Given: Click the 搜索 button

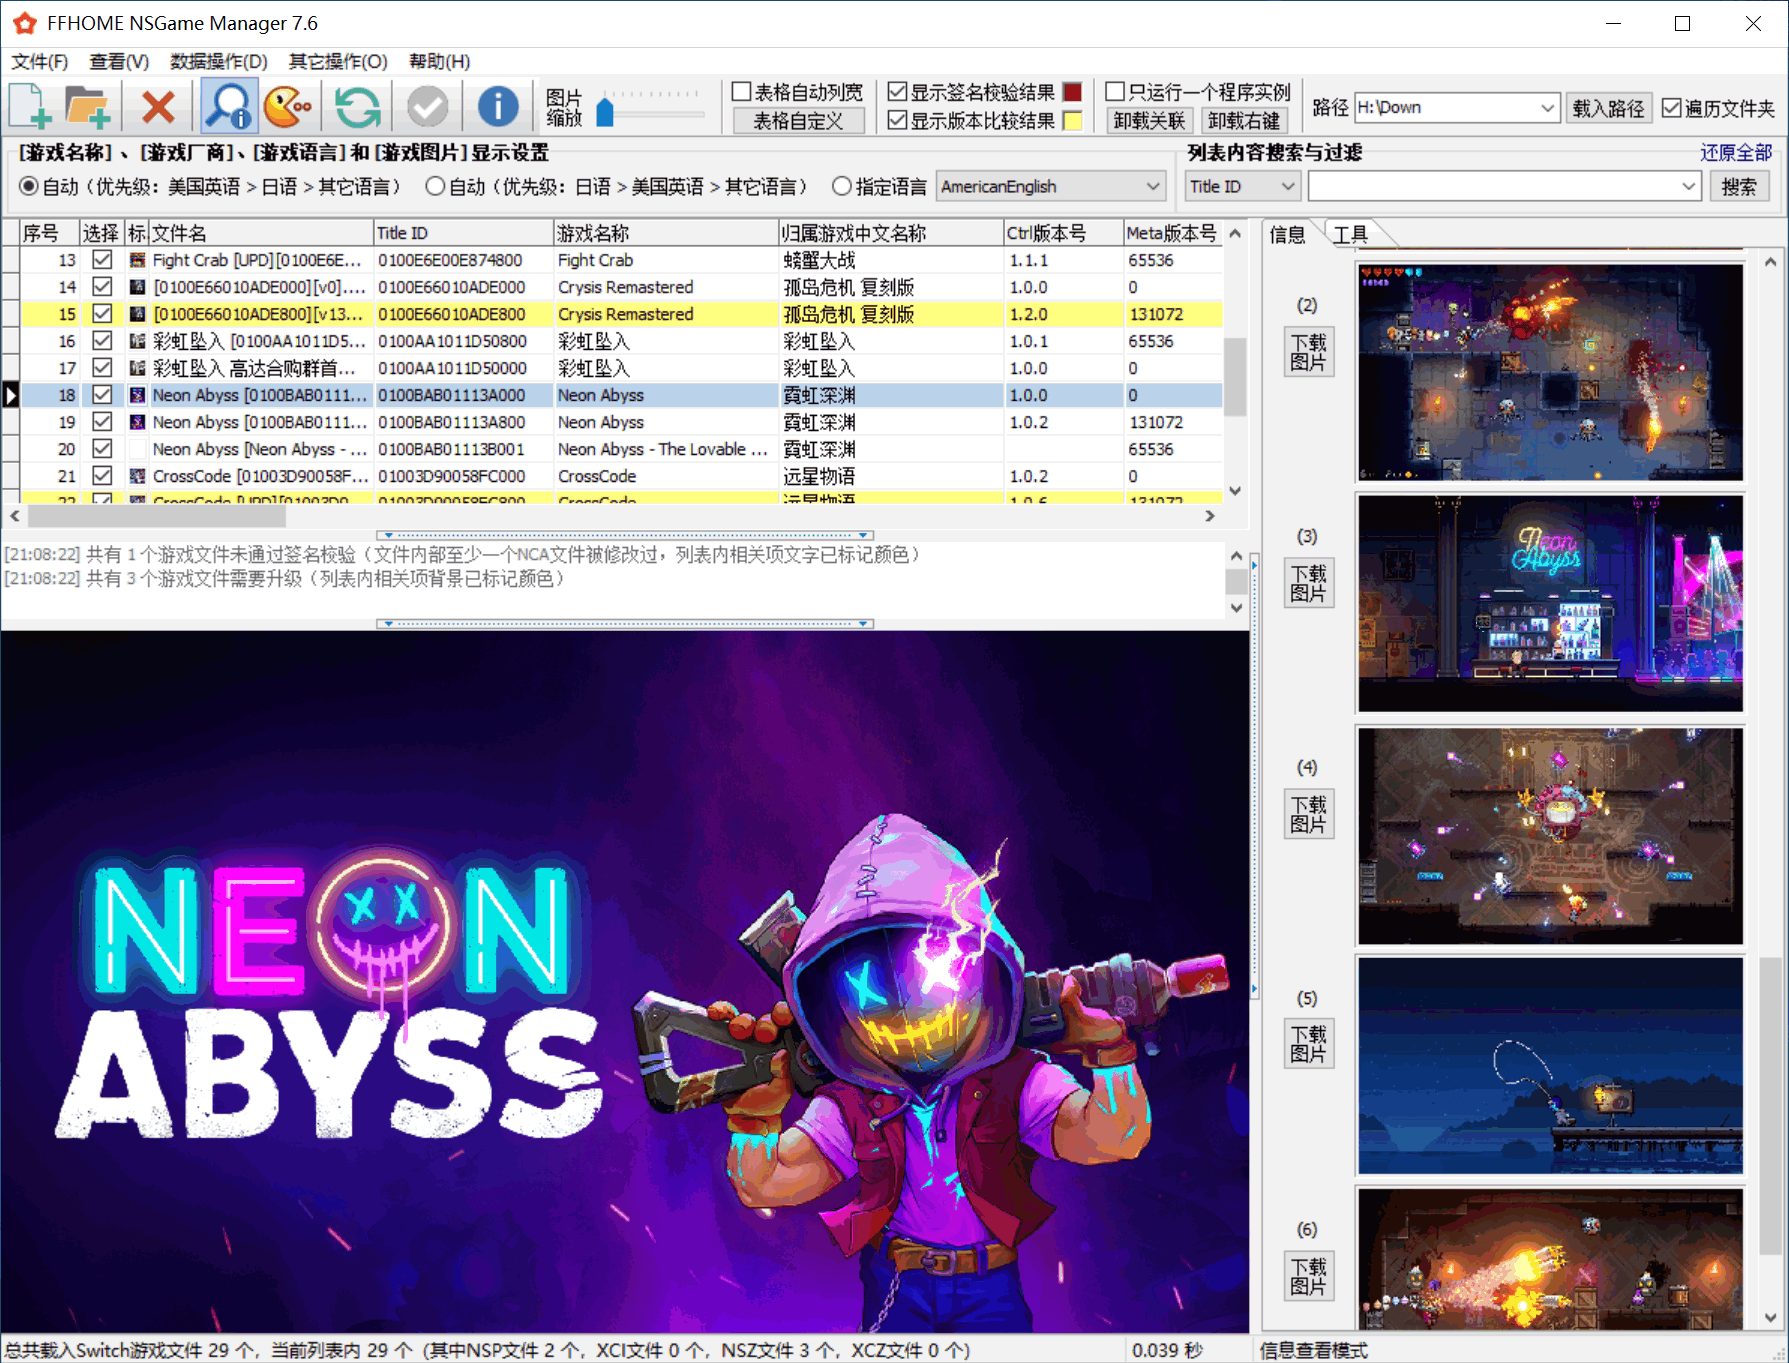Looking at the screenshot, I should pos(1739,186).
